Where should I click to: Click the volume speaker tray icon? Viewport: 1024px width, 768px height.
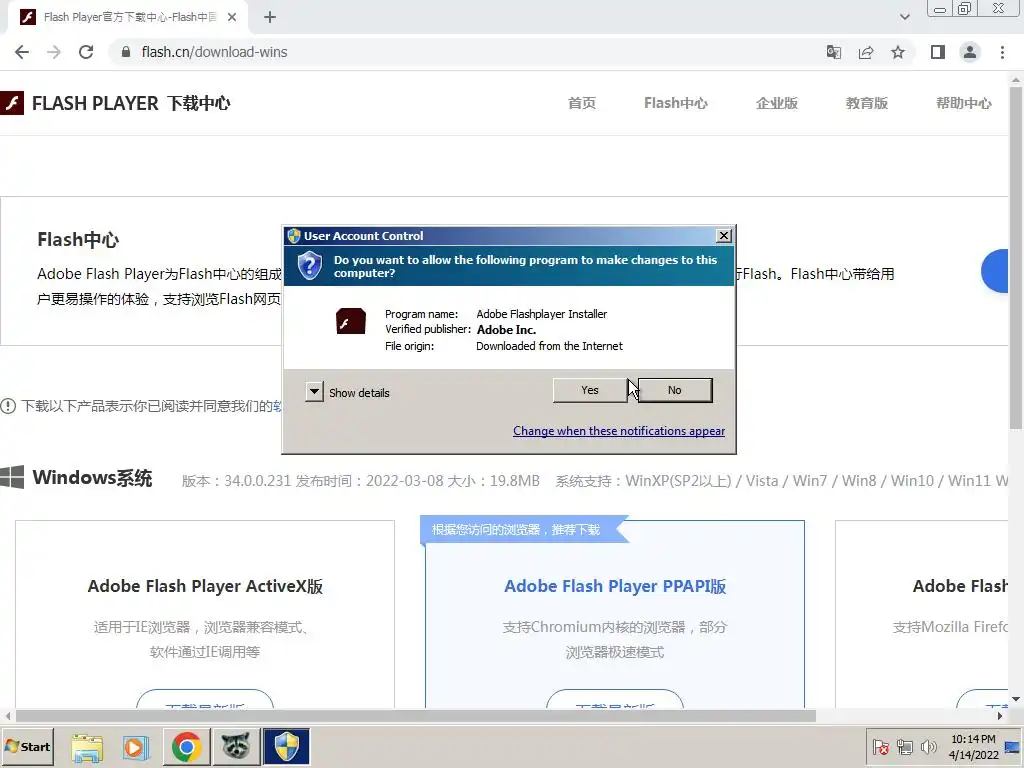pos(928,747)
